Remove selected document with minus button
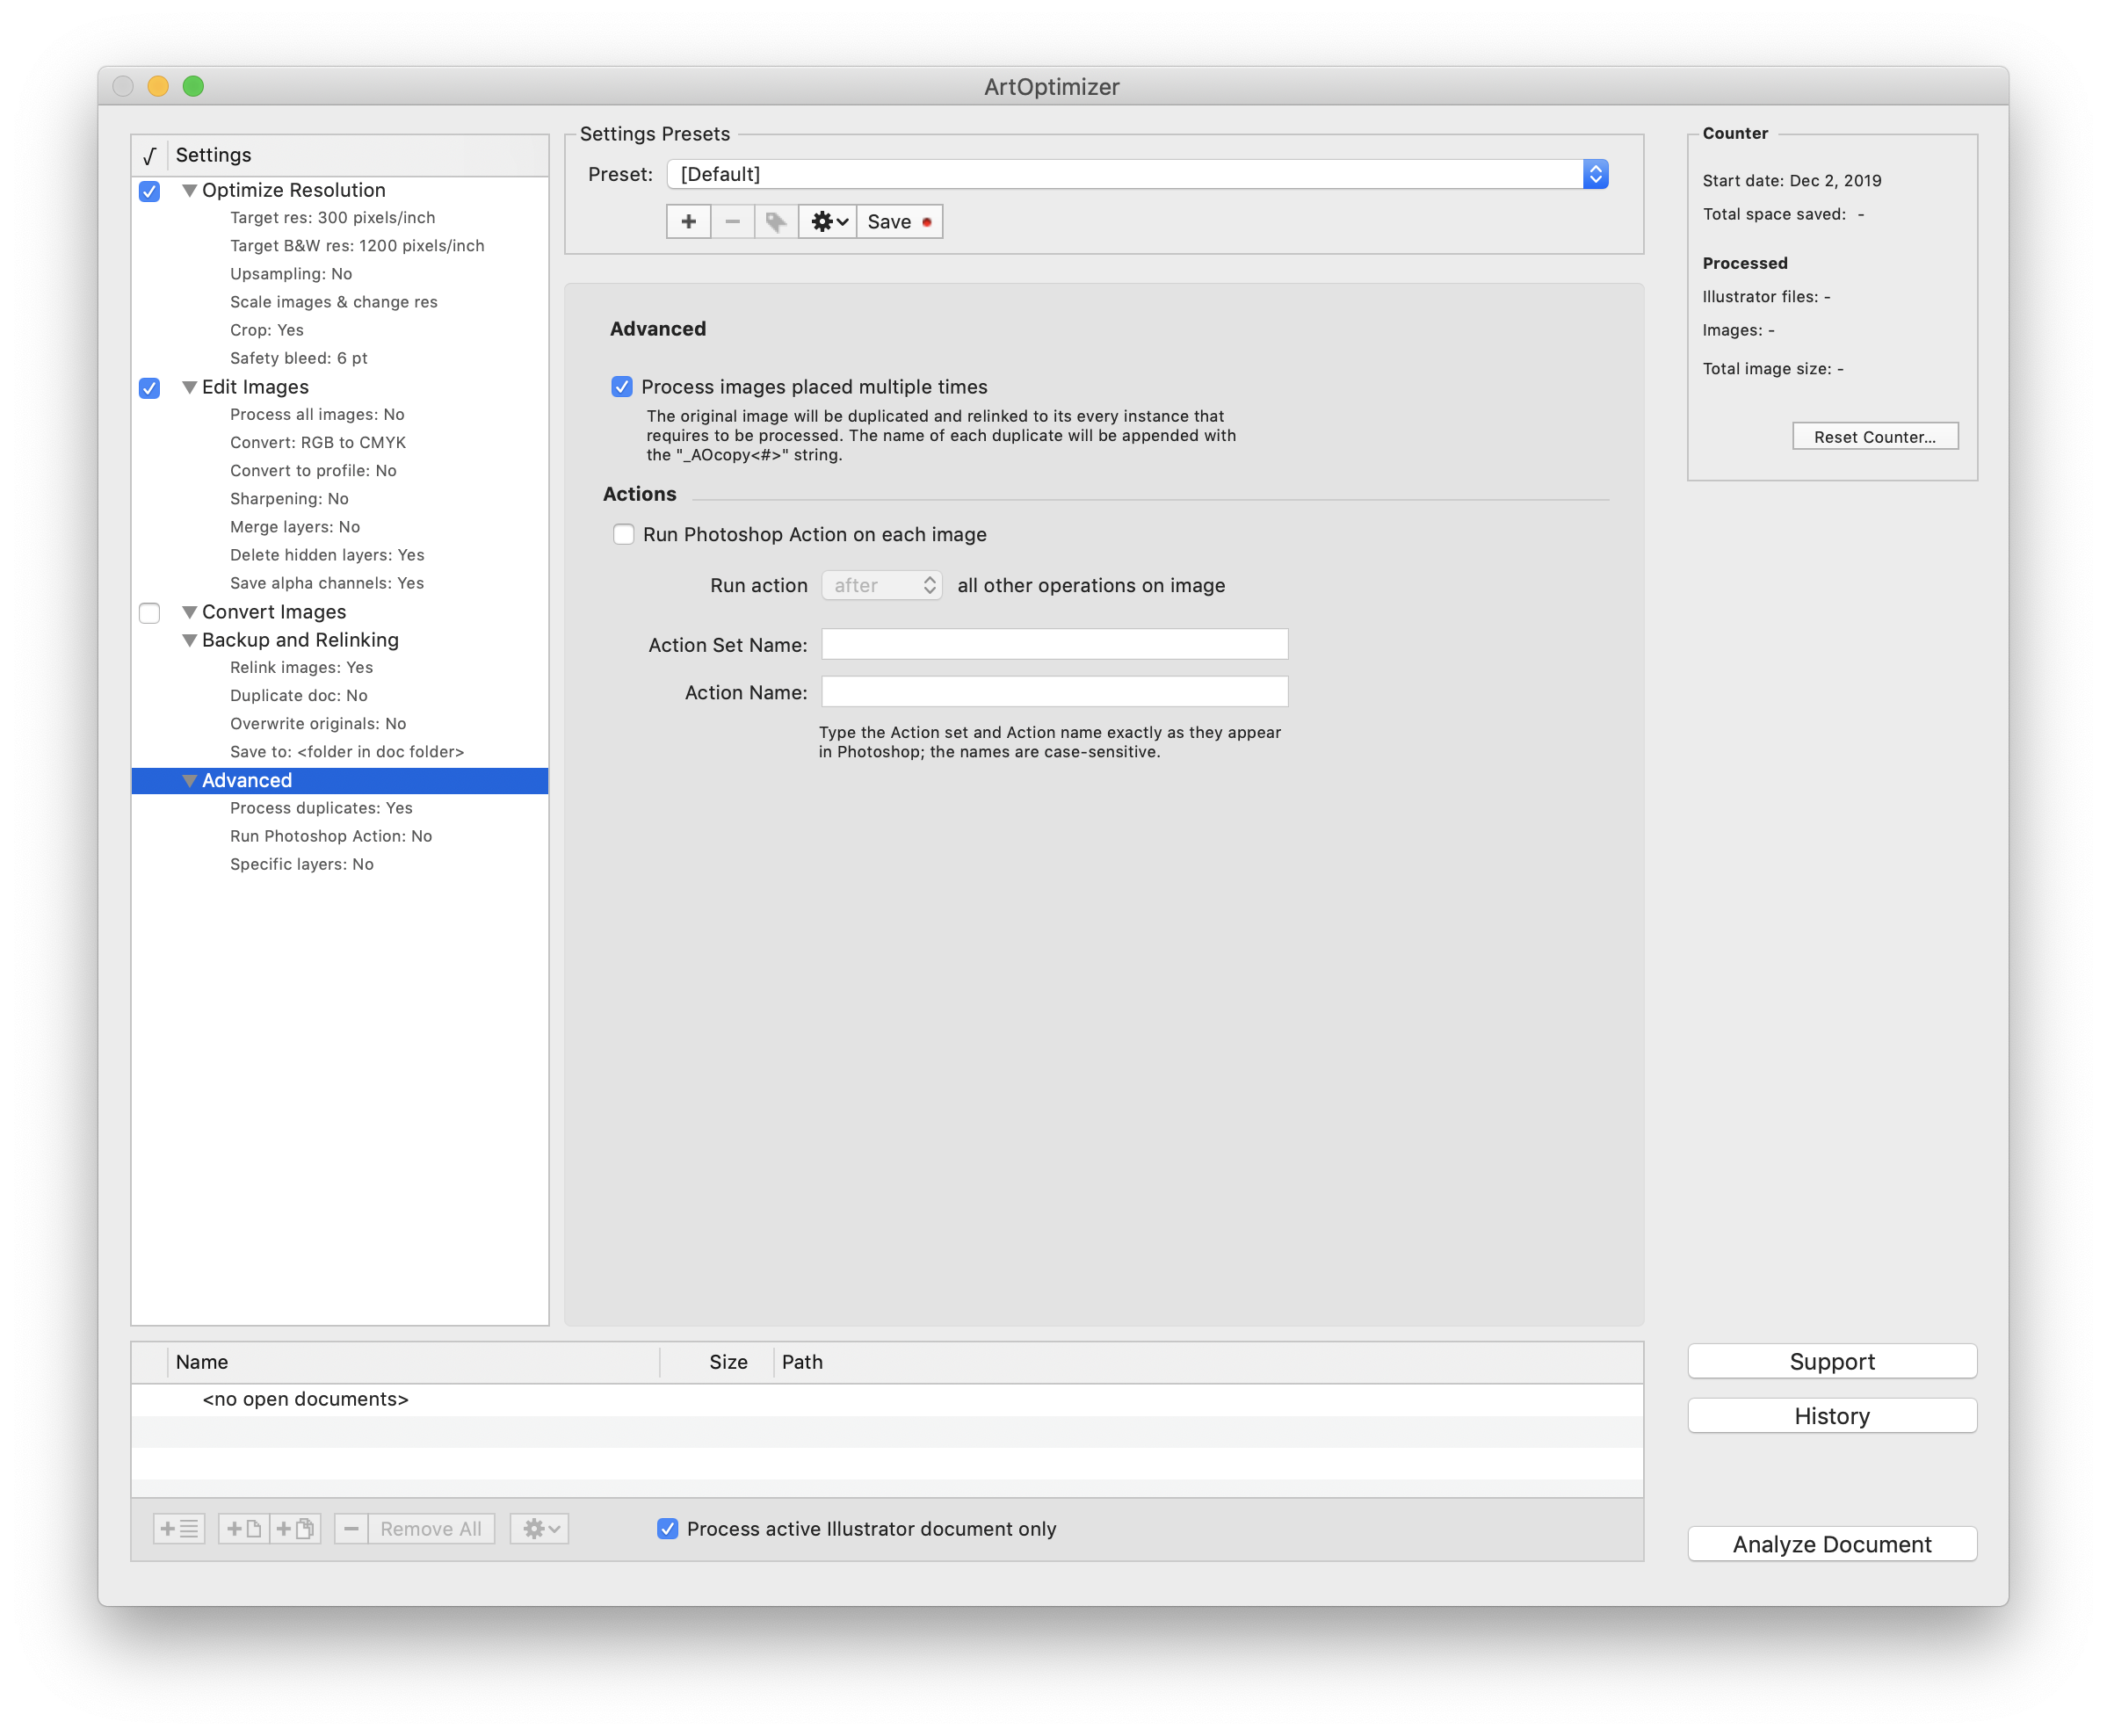 click(x=351, y=1528)
